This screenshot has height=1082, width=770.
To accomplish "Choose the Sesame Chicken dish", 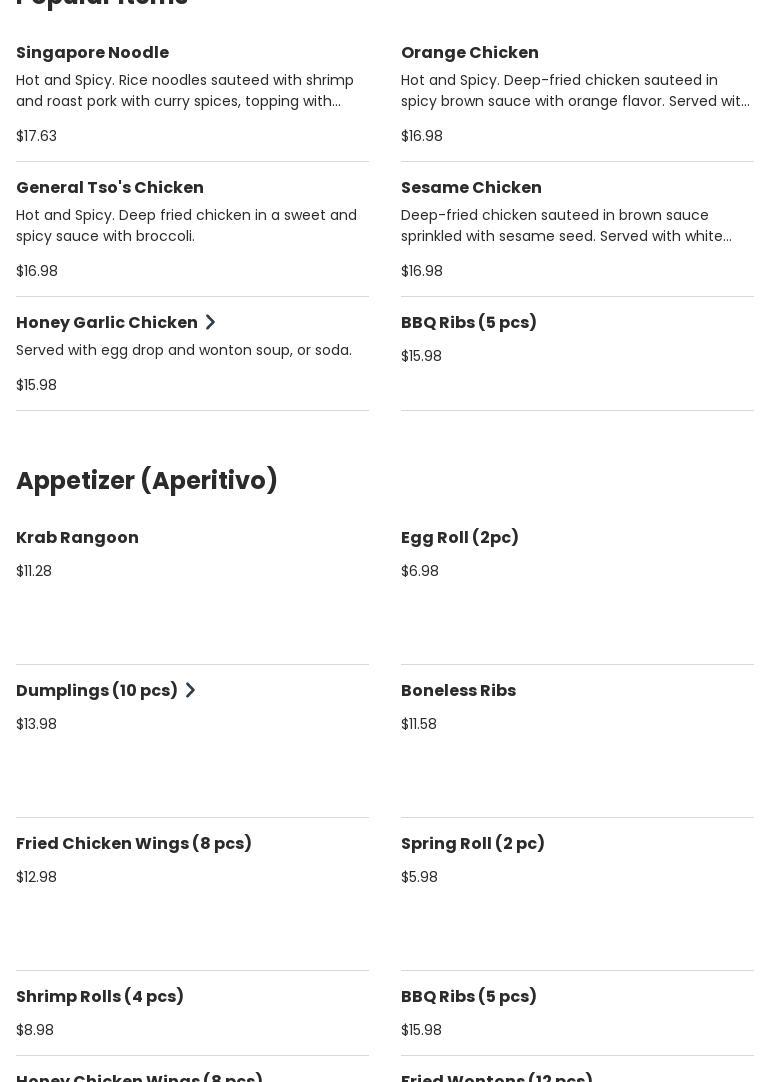I will [471, 187].
